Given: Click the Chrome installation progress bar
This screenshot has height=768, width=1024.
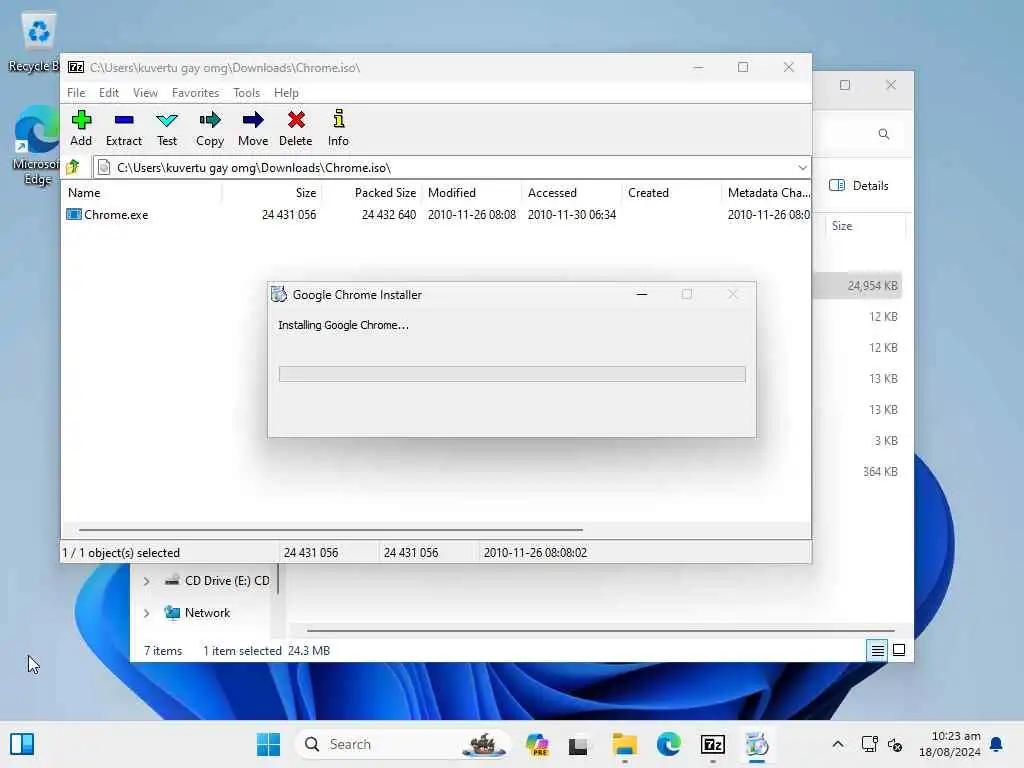Looking at the screenshot, I should click(x=512, y=374).
